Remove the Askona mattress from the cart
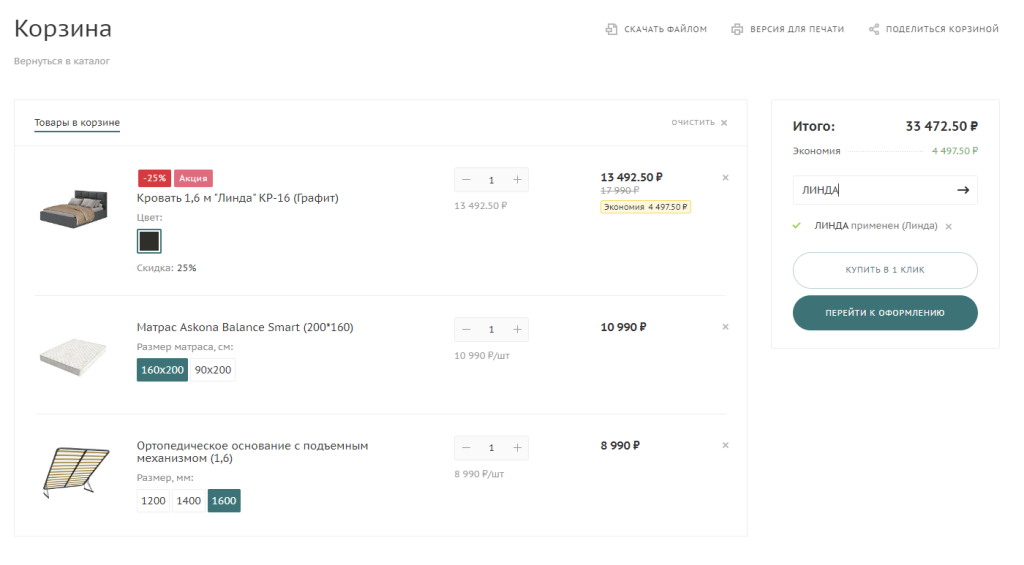This screenshot has width=1024, height=565. tap(725, 327)
